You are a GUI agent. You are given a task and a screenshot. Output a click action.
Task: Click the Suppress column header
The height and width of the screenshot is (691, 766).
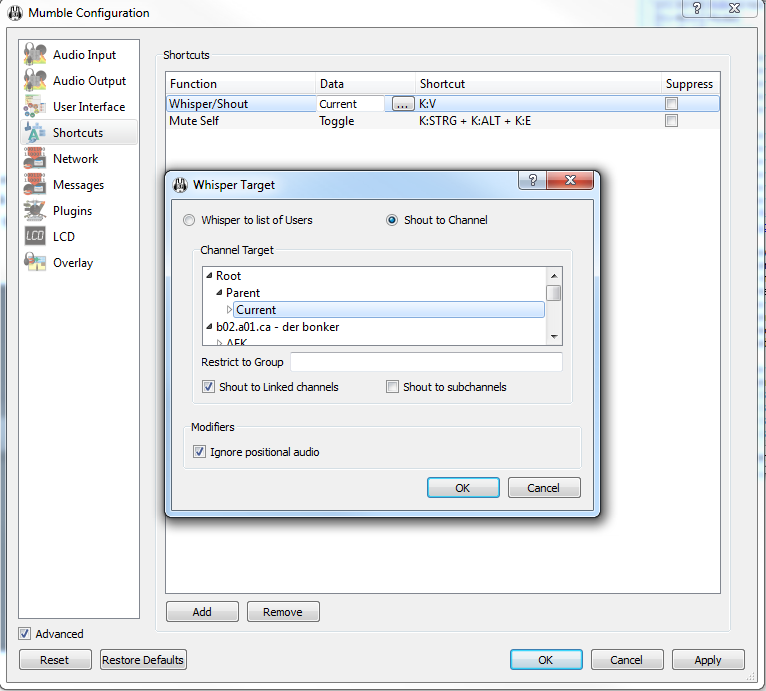click(x=691, y=84)
